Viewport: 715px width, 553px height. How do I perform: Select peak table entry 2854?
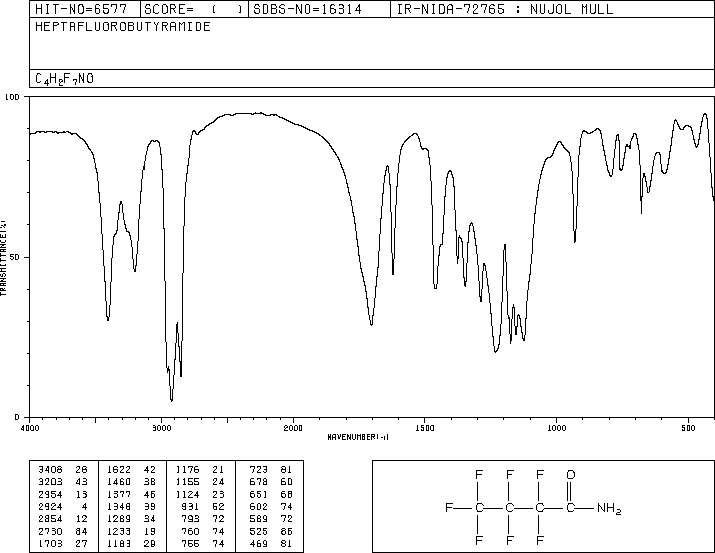coord(50,519)
